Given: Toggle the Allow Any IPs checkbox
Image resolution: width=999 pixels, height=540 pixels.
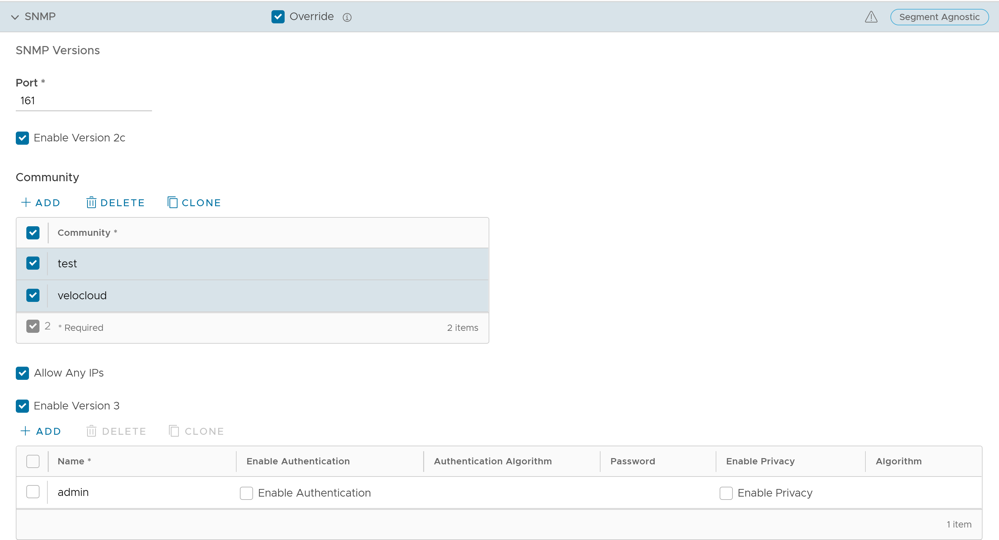Looking at the screenshot, I should [22, 373].
